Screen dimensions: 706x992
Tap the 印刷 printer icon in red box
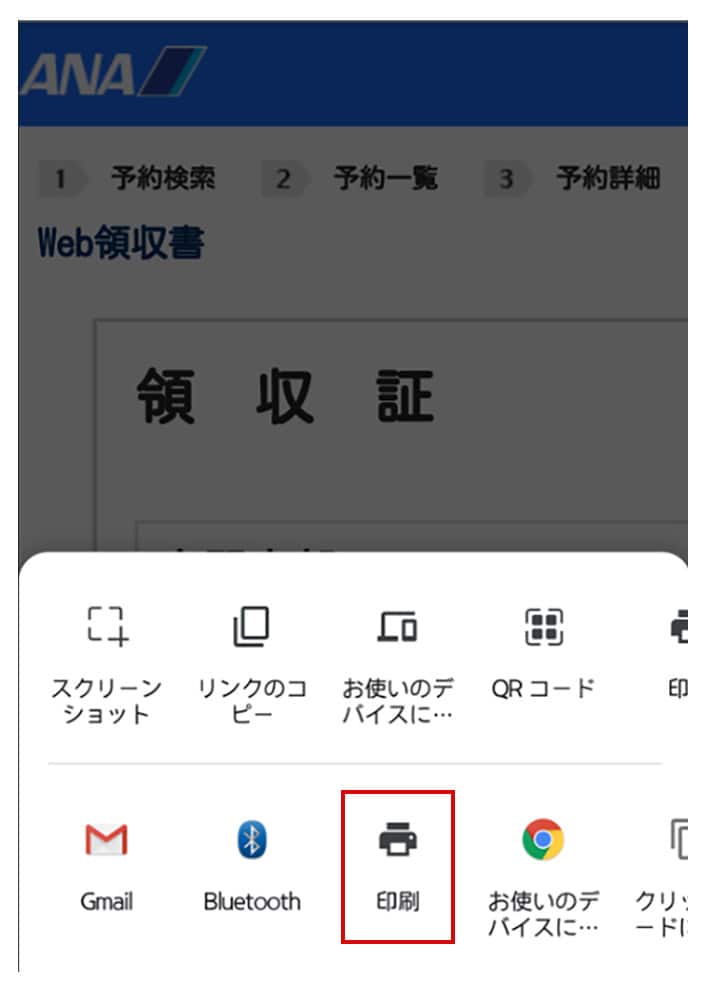tap(397, 839)
